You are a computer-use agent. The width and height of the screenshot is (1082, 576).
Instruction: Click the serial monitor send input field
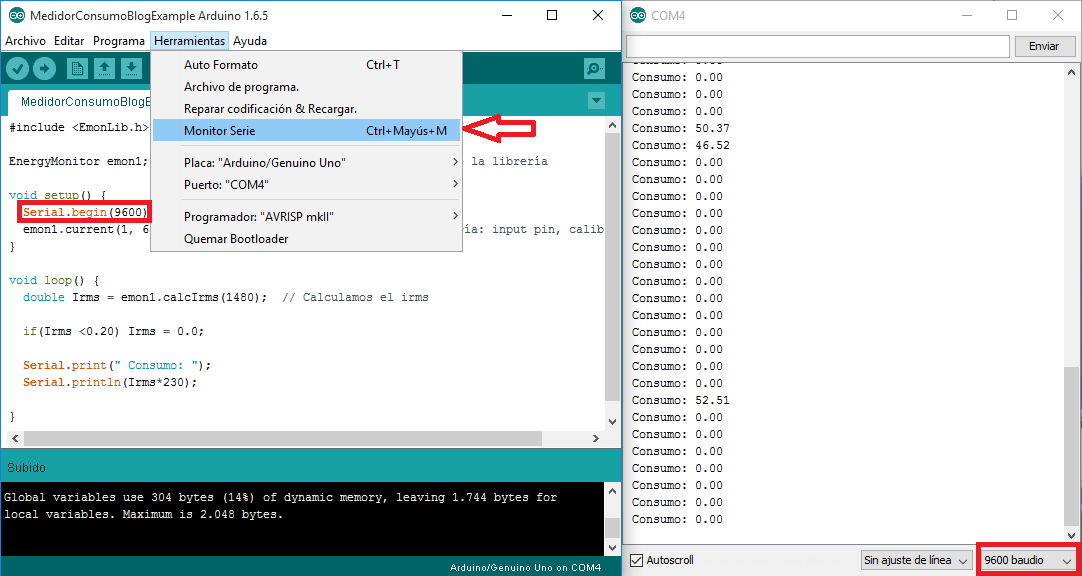[x=818, y=46]
